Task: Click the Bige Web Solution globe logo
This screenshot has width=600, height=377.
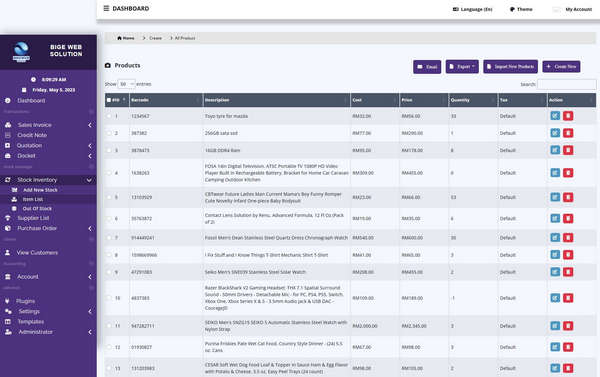Action: pos(21,52)
